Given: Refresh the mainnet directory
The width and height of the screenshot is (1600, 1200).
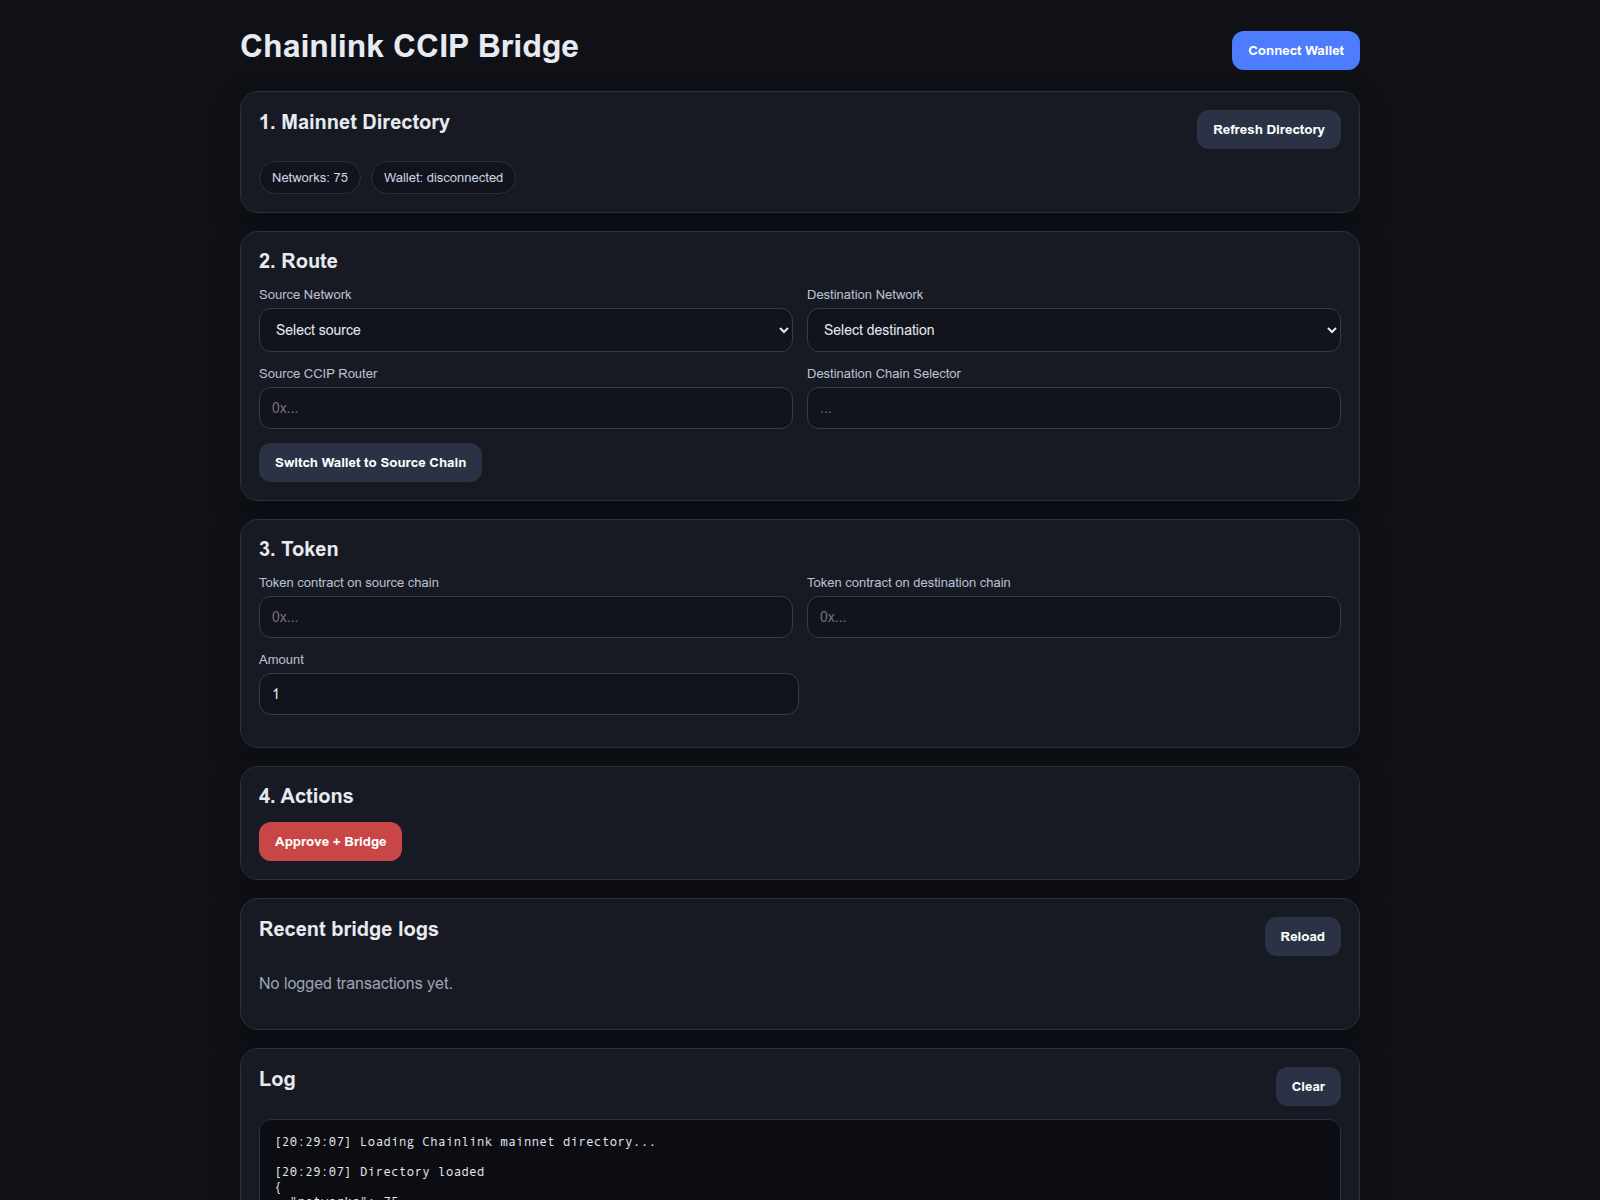Looking at the screenshot, I should (1268, 129).
